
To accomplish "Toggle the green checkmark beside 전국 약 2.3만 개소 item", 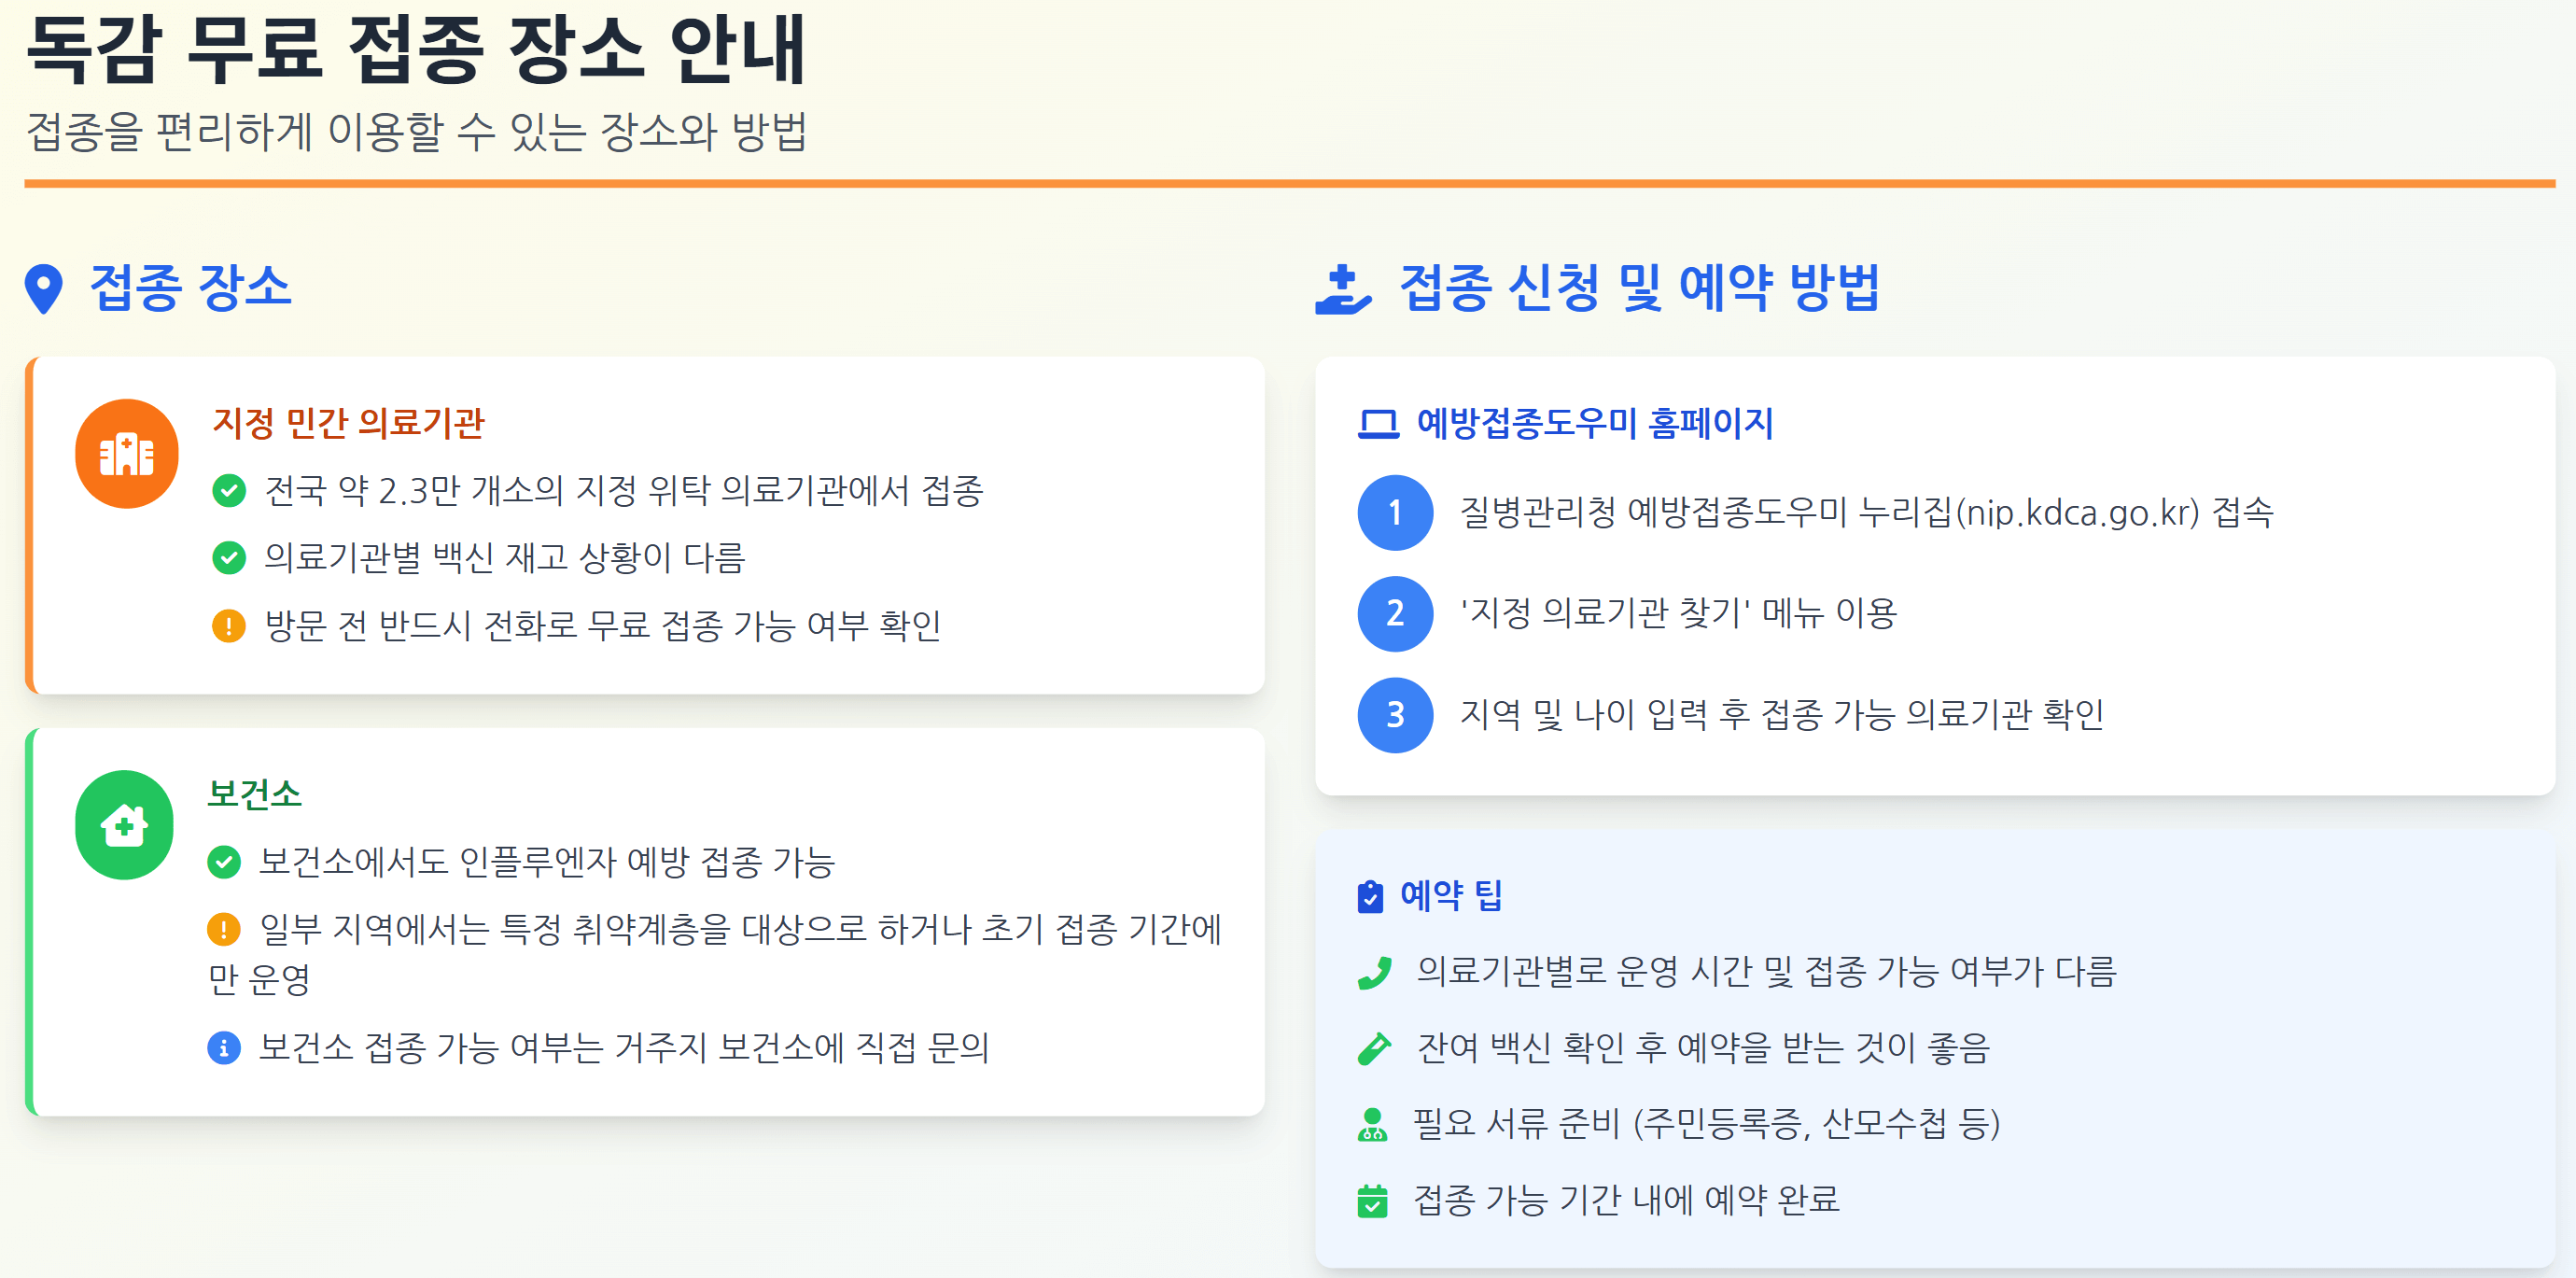I will pyautogui.click(x=230, y=490).
